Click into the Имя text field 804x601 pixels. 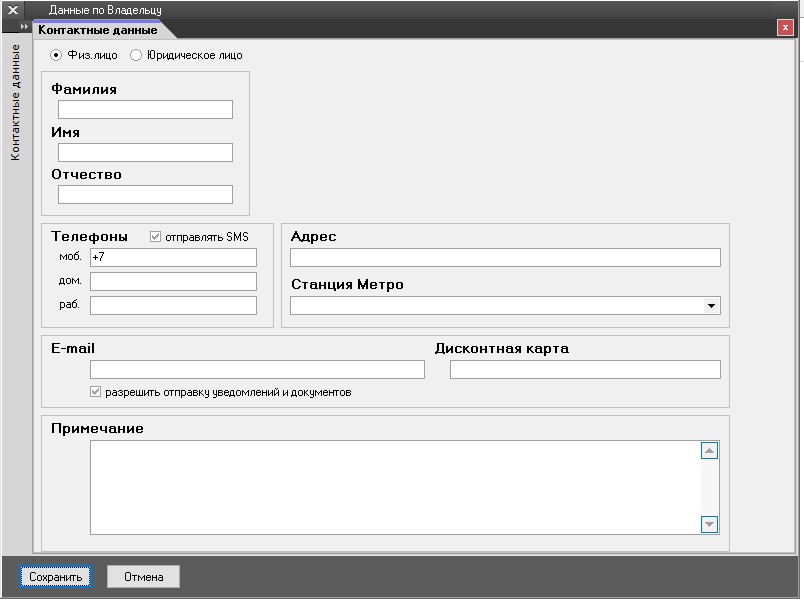(x=145, y=153)
